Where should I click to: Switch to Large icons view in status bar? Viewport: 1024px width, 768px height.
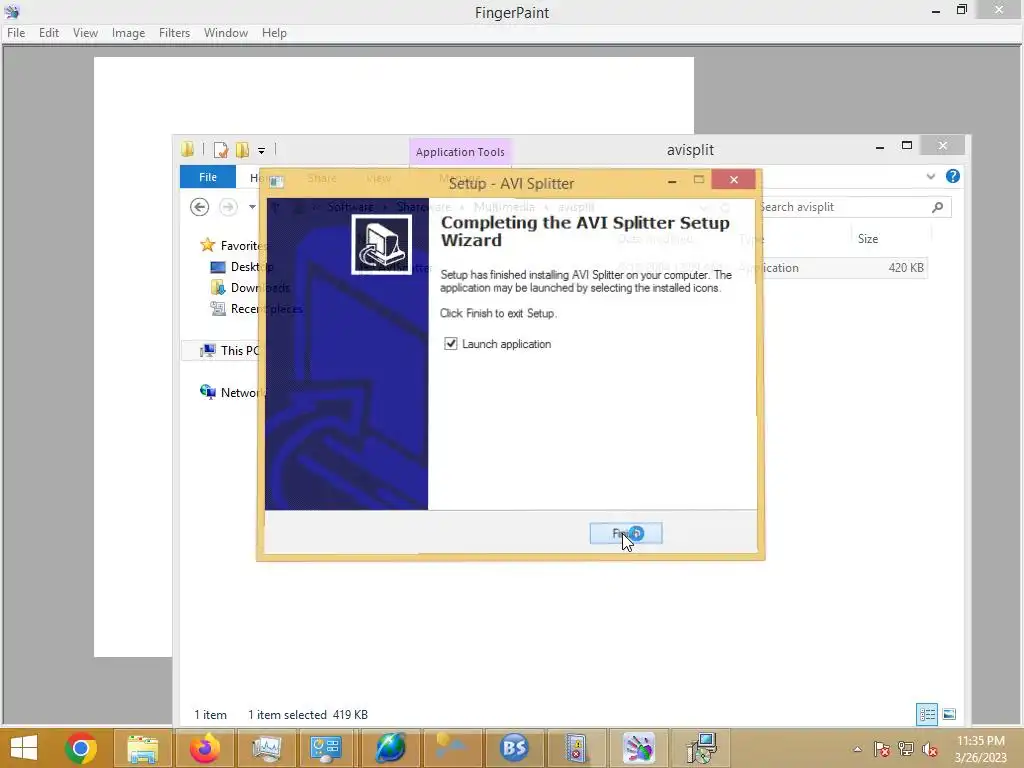coord(950,714)
